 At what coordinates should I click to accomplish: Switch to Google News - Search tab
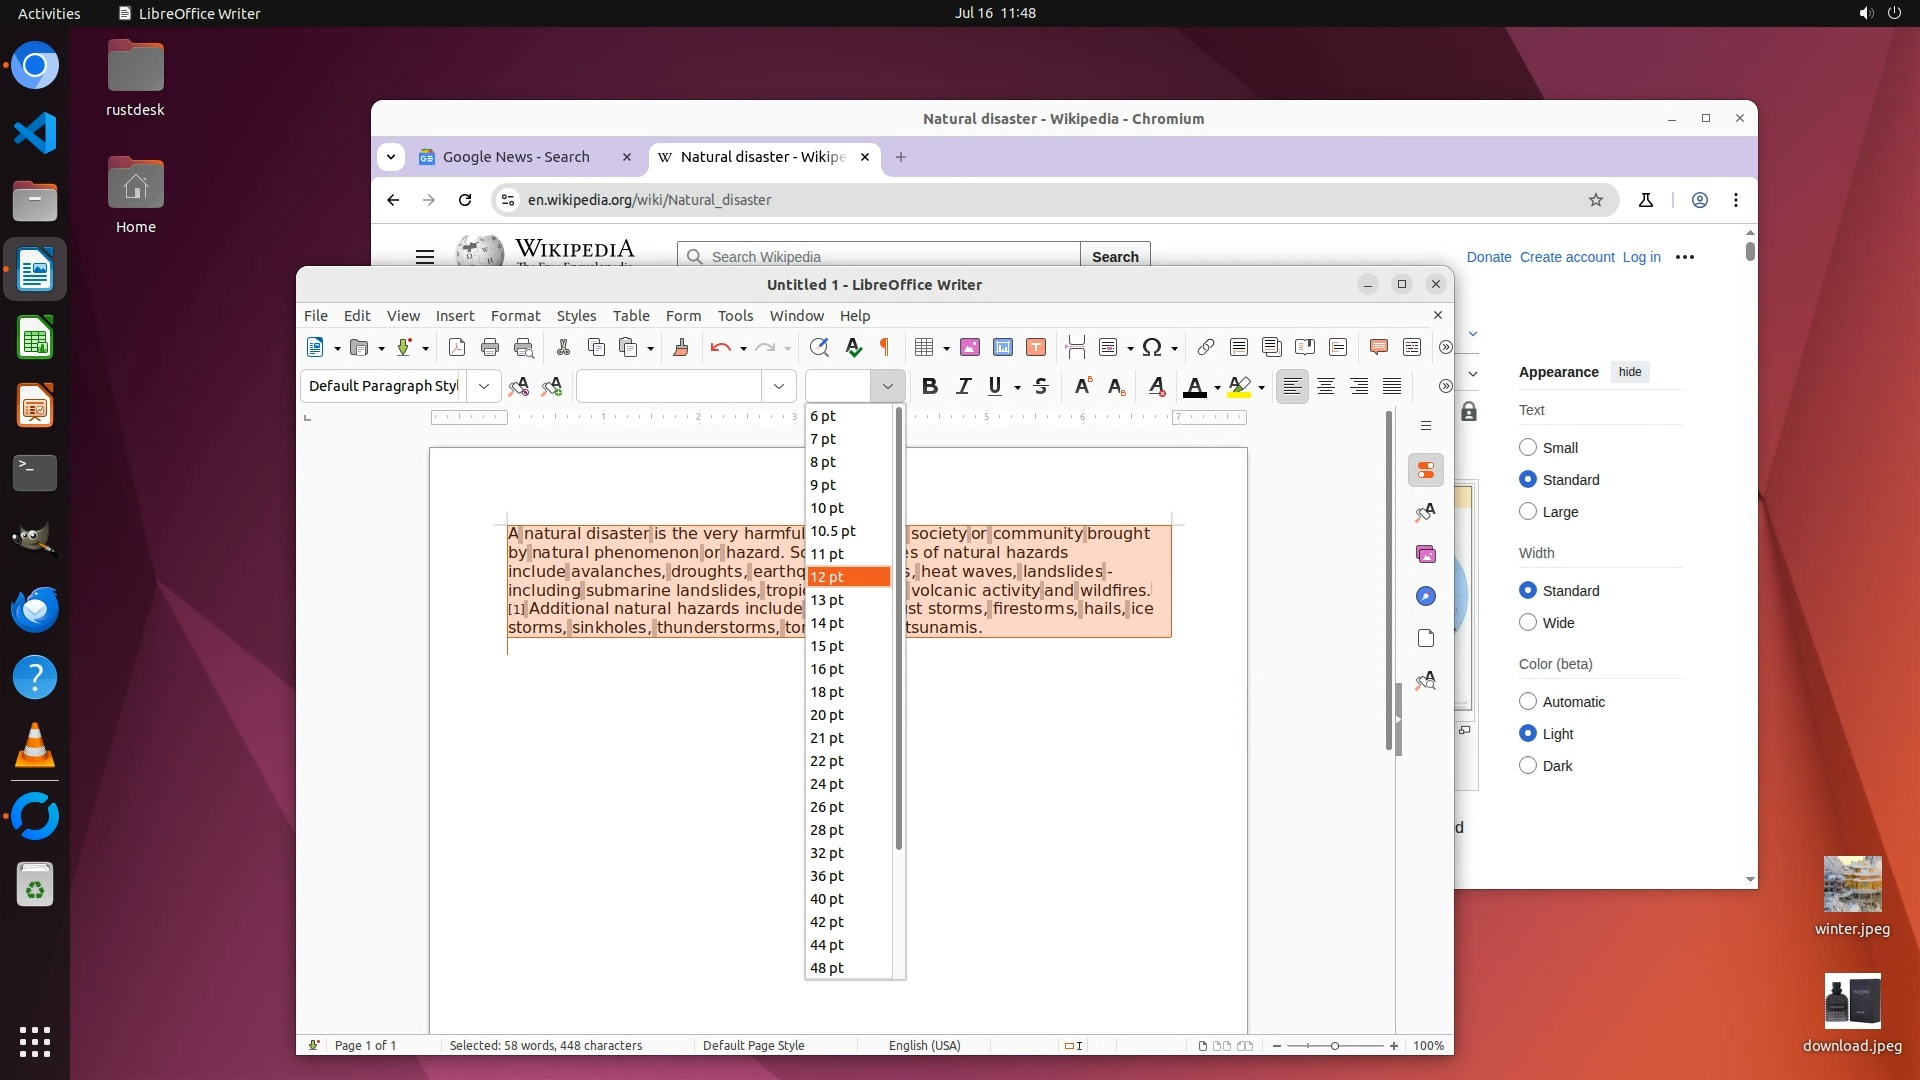(516, 157)
